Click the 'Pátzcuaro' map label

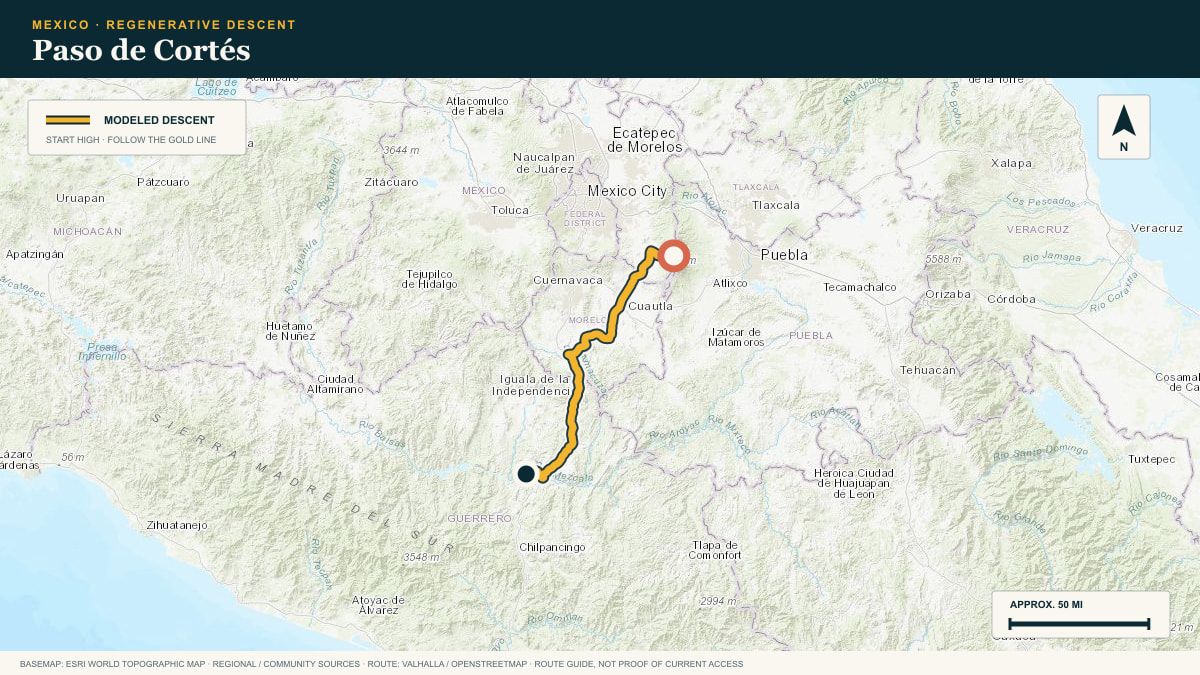(163, 182)
